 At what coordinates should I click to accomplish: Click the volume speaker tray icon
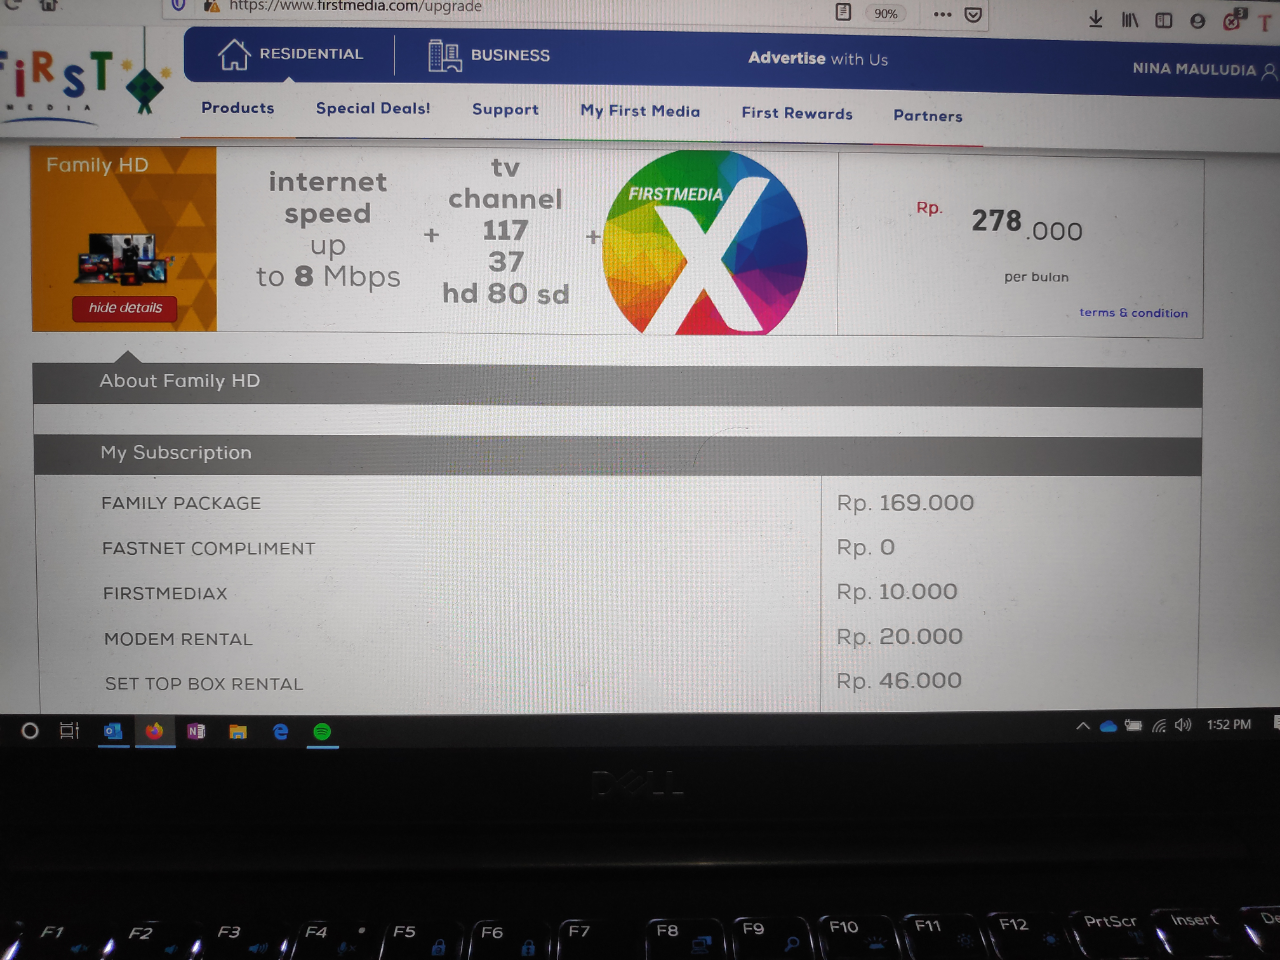1183,725
